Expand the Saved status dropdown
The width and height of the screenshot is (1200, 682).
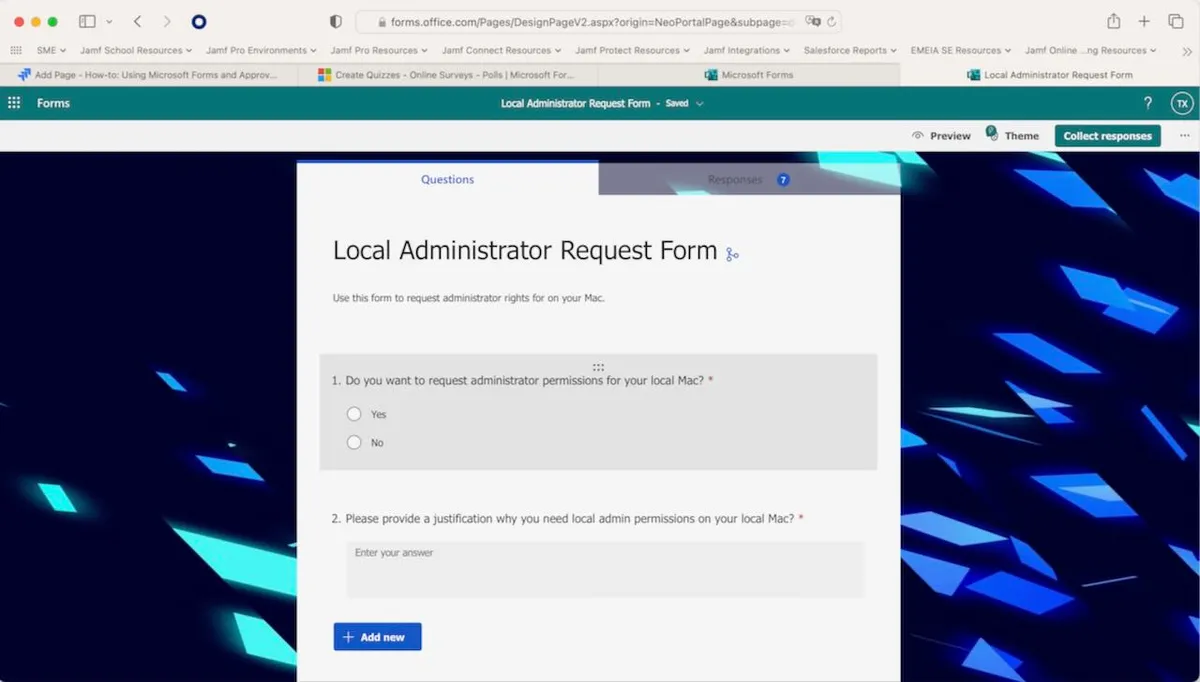tap(699, 102)
